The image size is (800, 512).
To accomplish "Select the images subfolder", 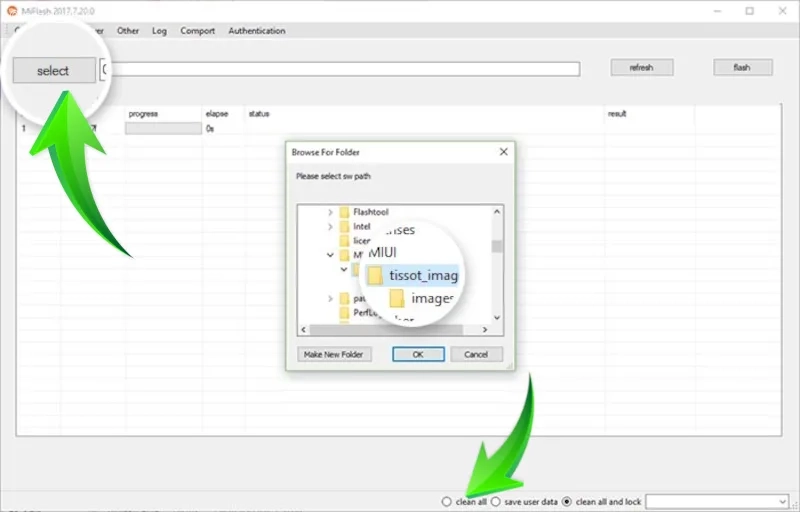I will [432, 298].
